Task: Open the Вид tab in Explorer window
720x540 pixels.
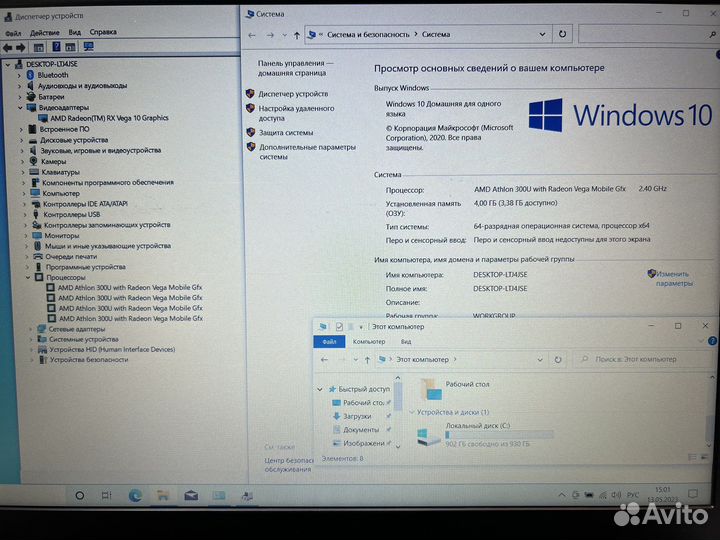Action: 406,342
